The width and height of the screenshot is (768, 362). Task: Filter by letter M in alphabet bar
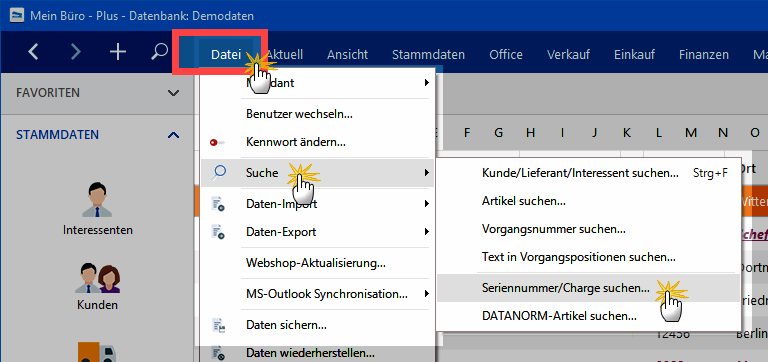[x=691, y=132]
